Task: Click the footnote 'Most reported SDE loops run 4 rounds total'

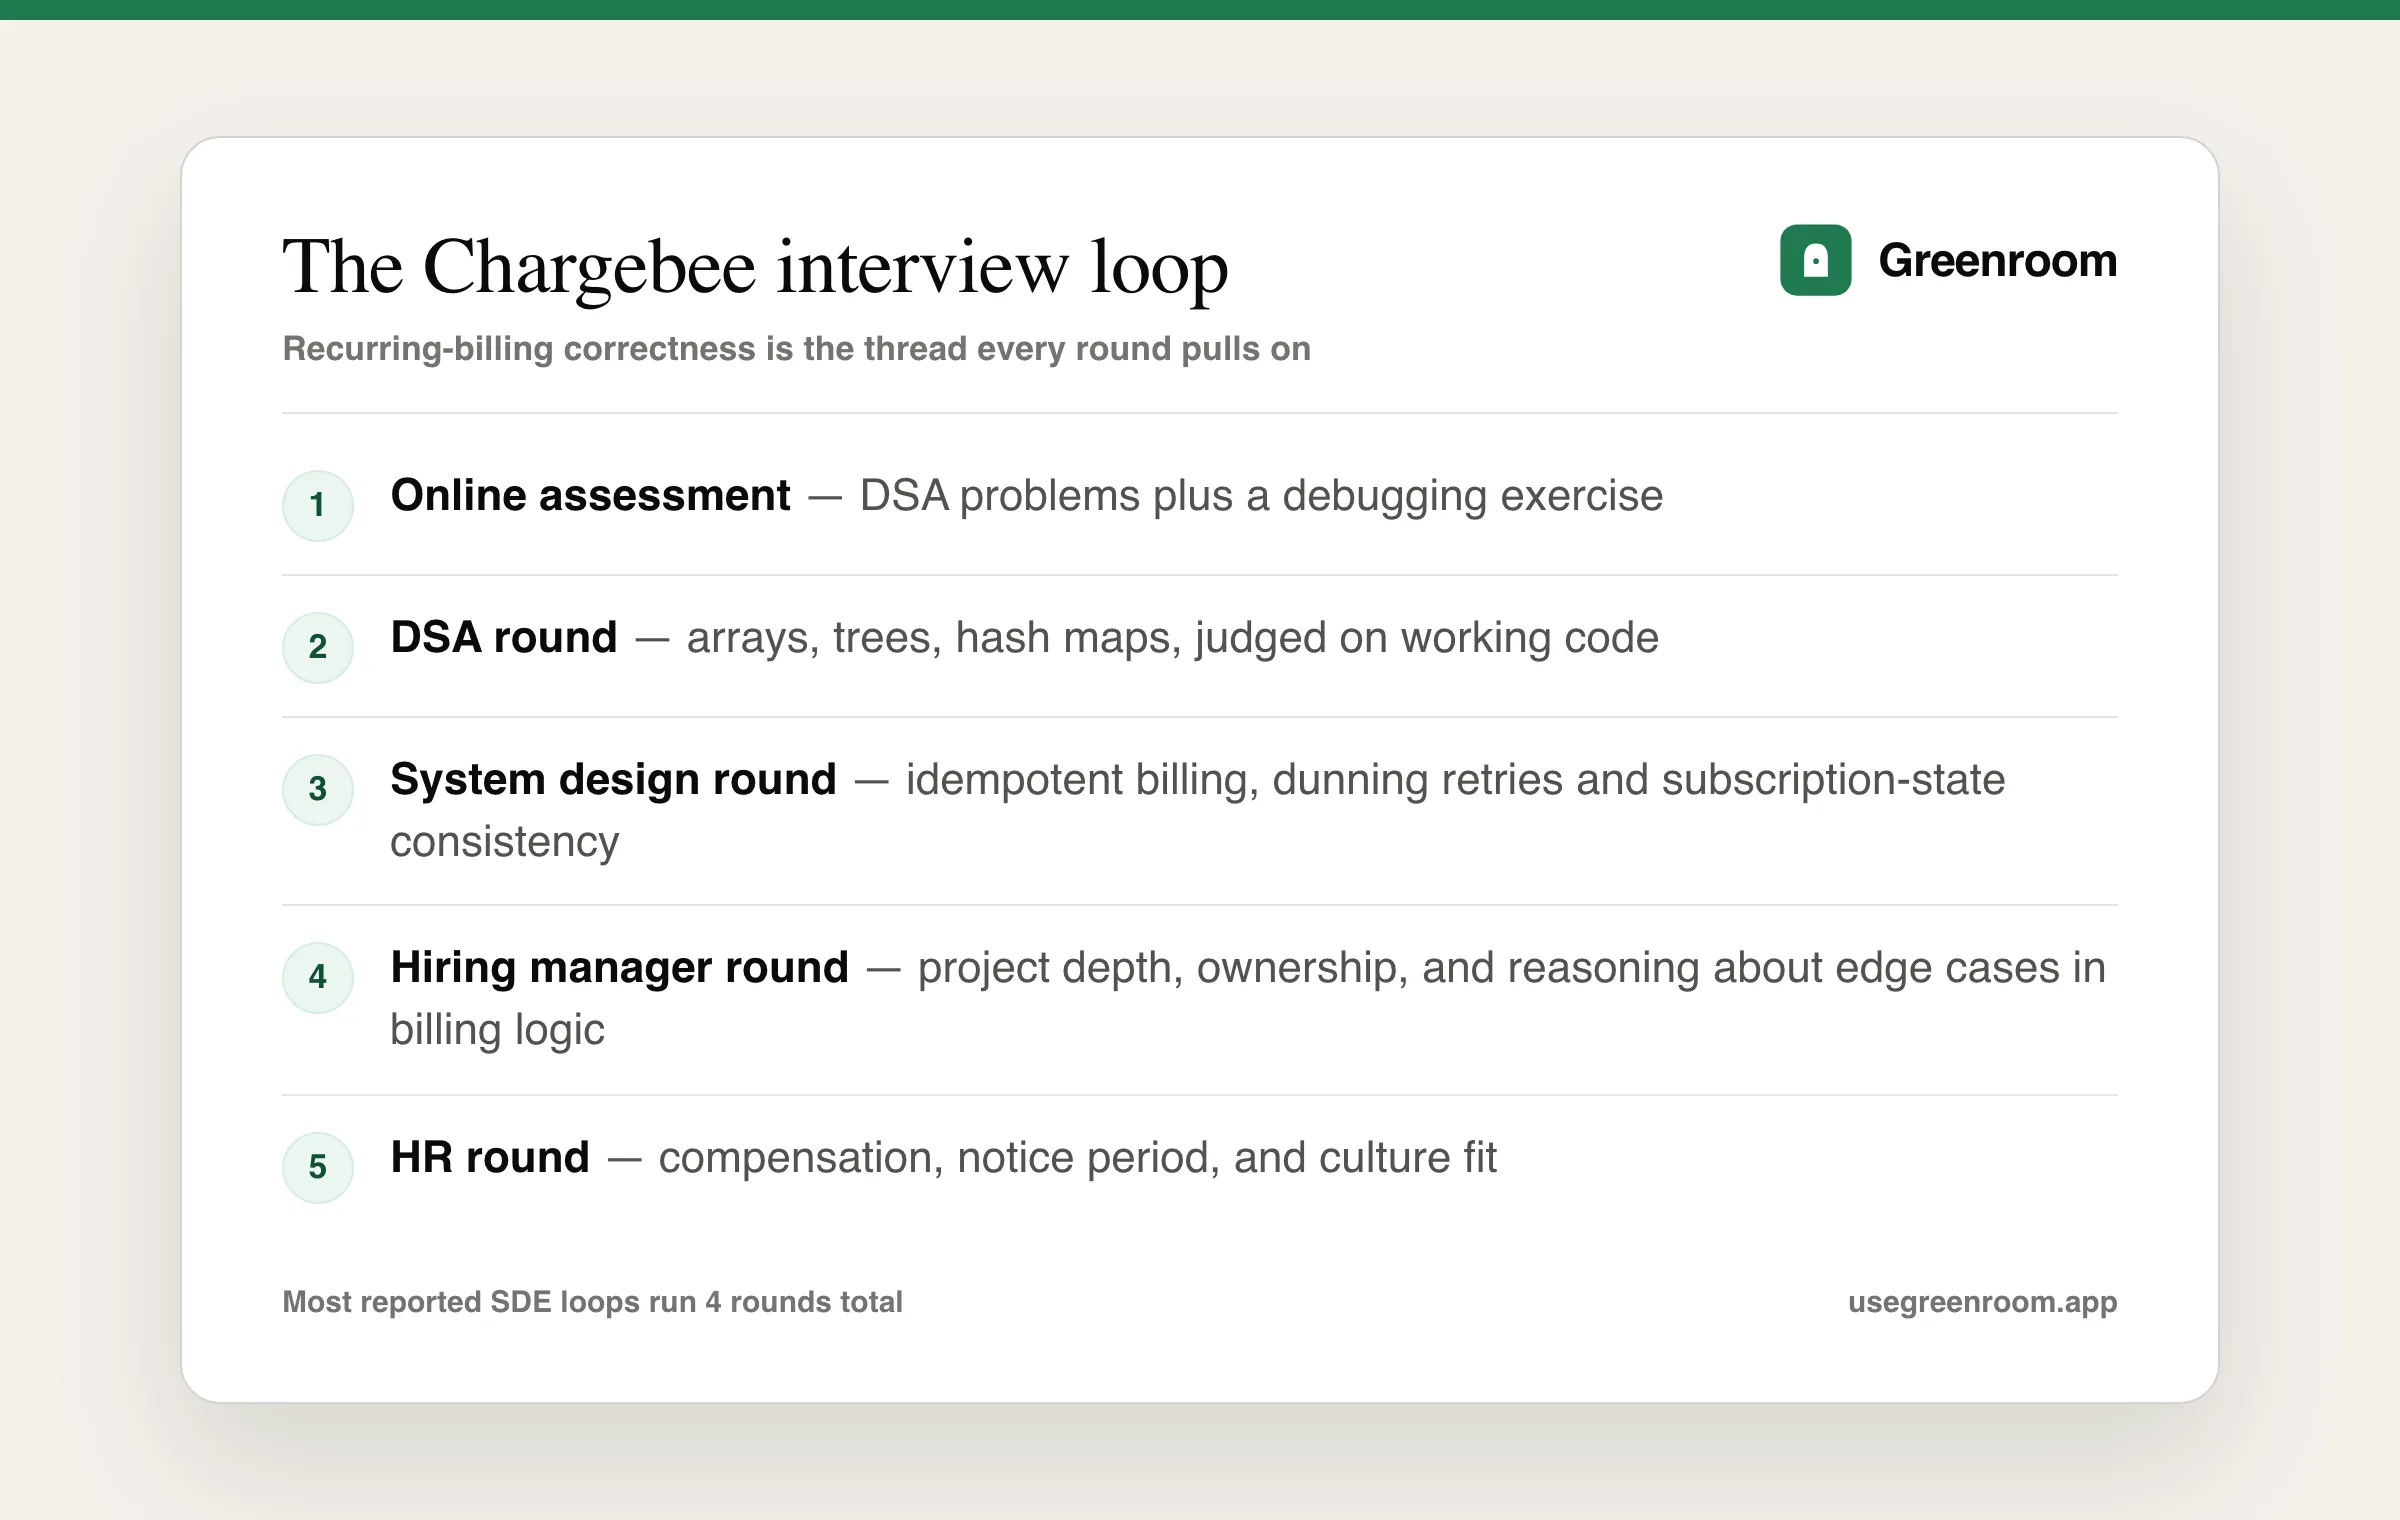Action: 593,1302
